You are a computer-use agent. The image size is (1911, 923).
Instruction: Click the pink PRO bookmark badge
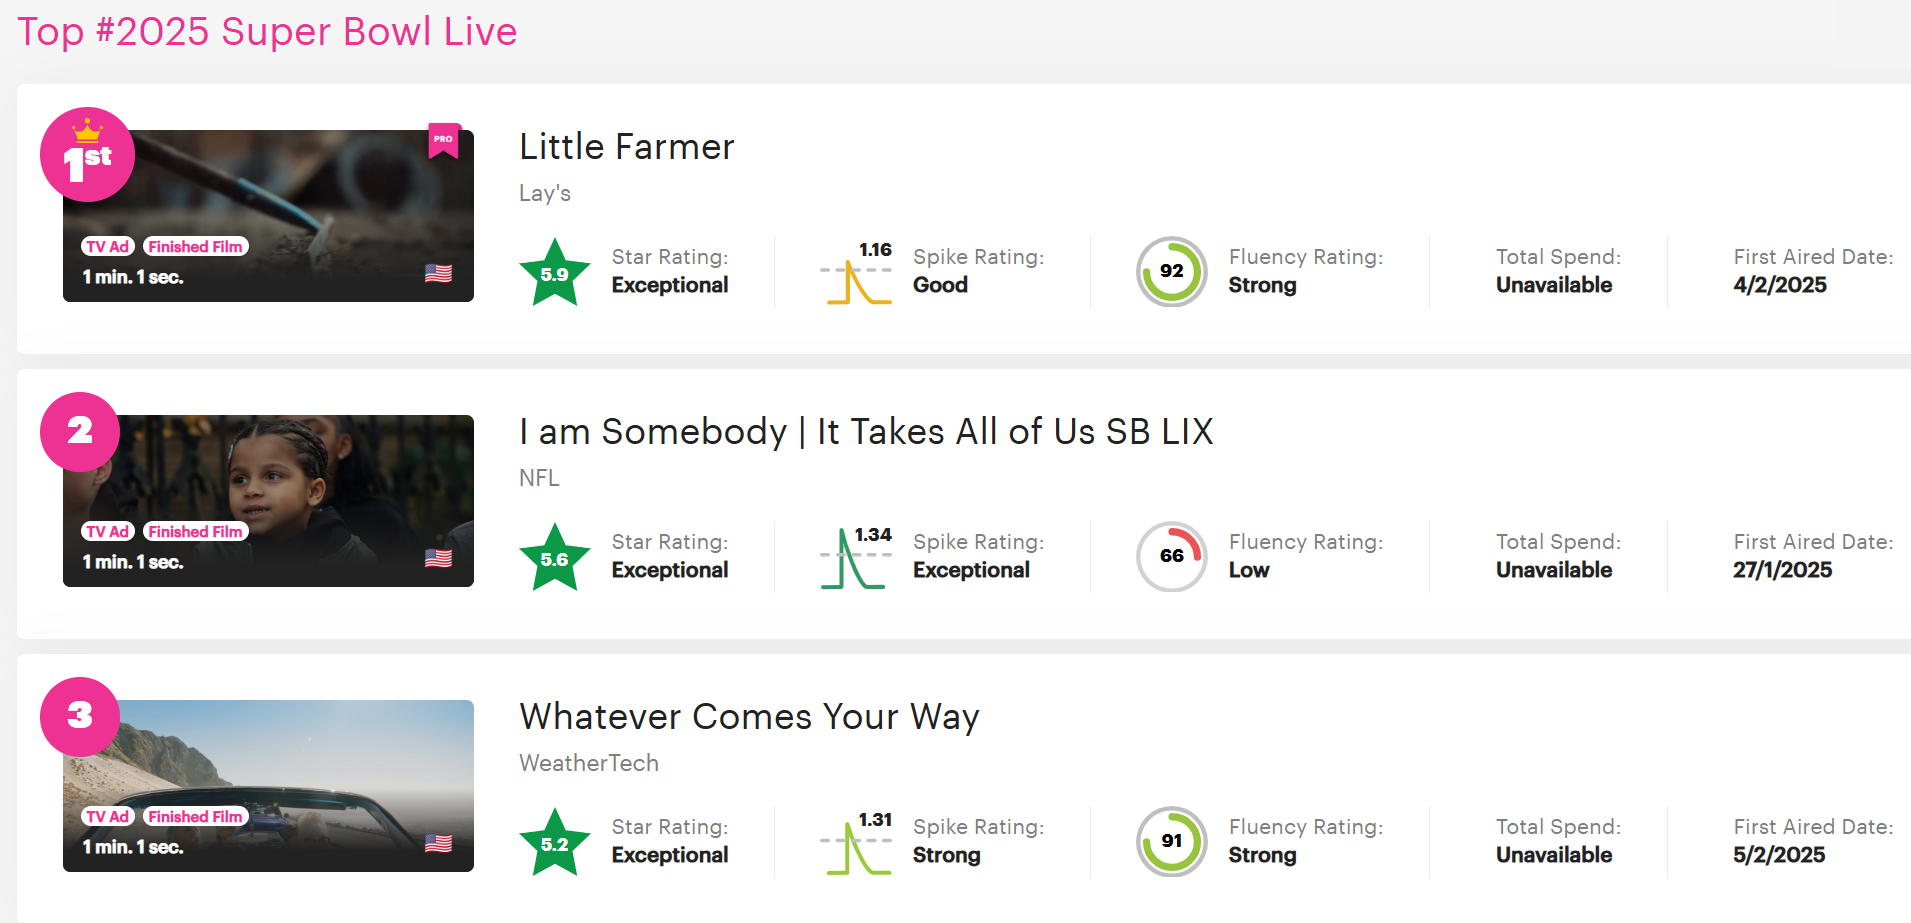tap(444, 141)
